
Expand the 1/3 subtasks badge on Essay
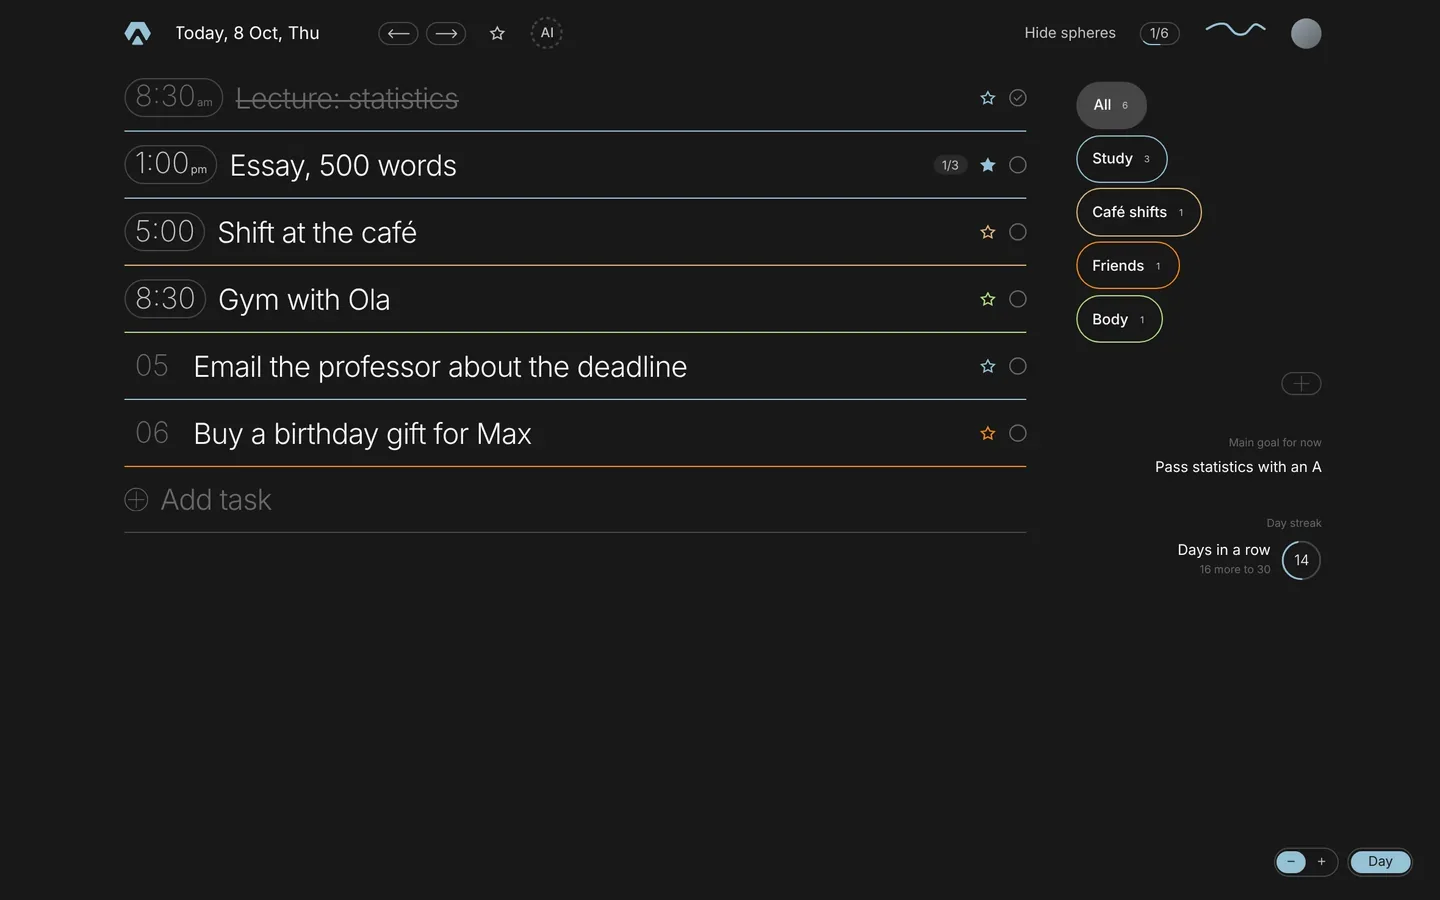point(950,165)
